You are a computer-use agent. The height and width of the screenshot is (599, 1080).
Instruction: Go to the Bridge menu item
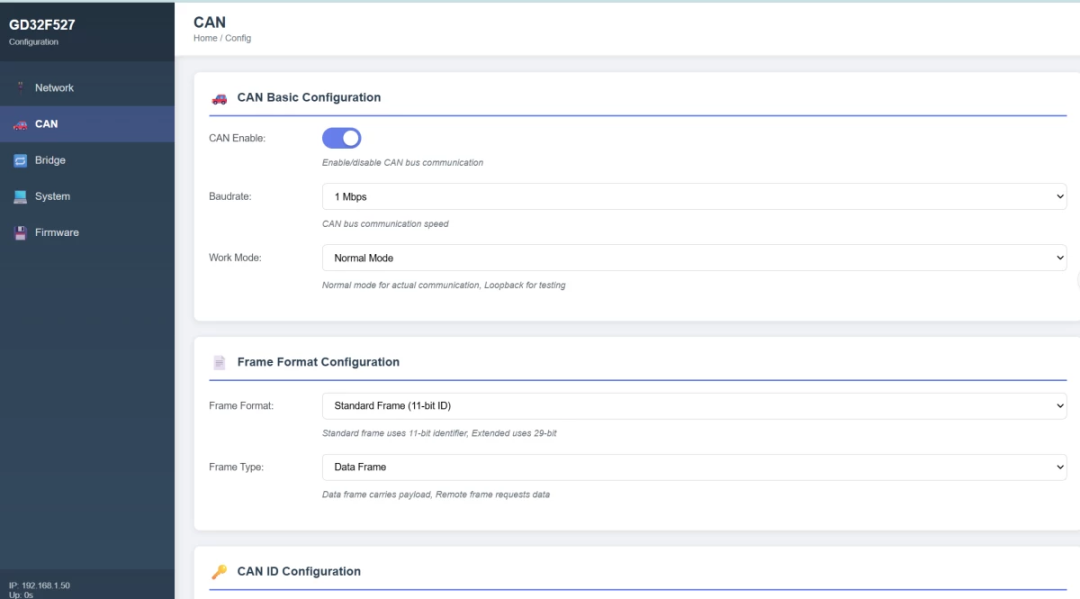coord(50,160)
